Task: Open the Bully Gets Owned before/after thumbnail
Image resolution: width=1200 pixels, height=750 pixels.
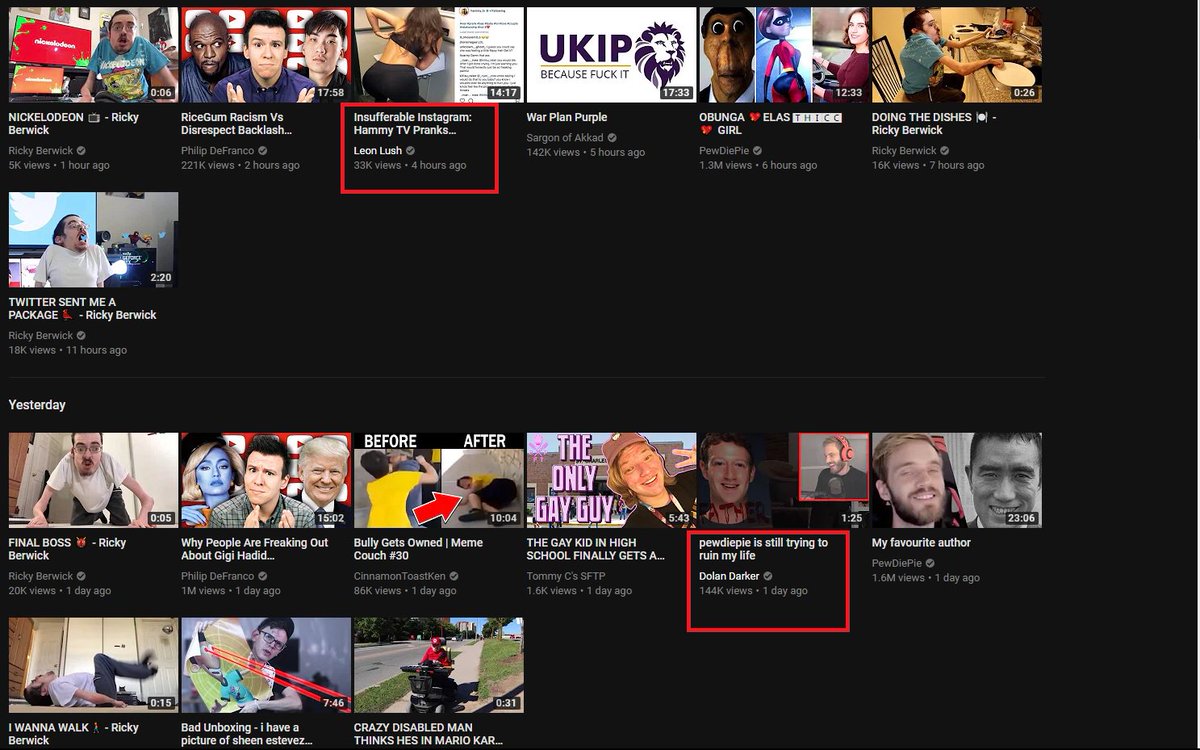Action: [x=439, y=480]
